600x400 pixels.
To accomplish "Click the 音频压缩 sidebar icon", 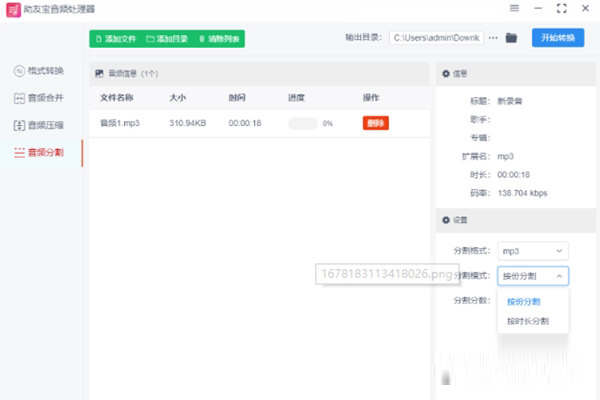I will tap(19, 125).
